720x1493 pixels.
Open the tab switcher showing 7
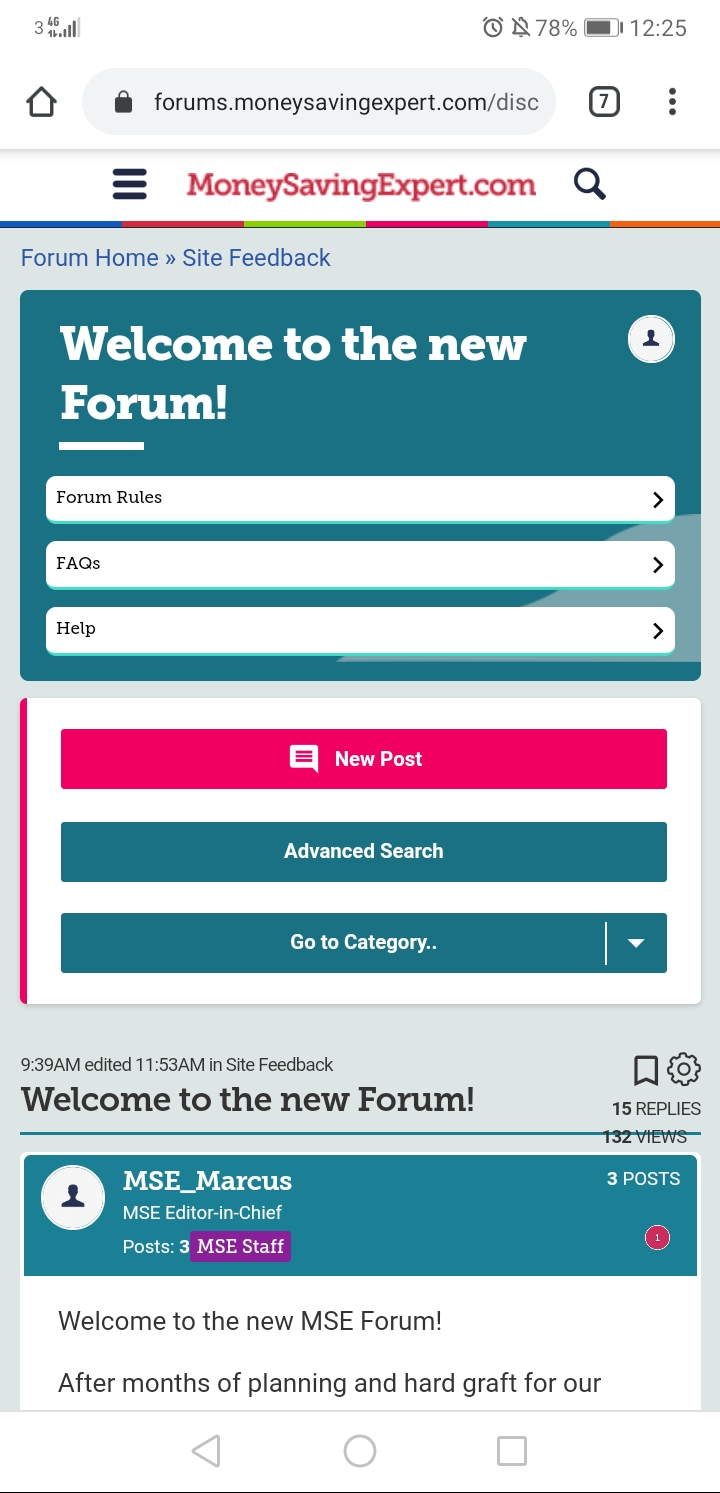pyautogui.click(x=604, y=102)
